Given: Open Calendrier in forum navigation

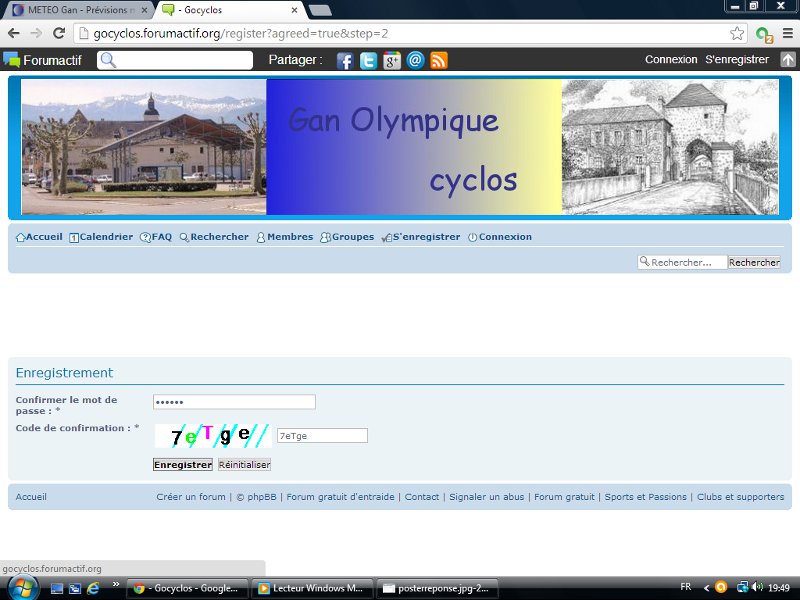Looking at the screenshot, I should click(x=101, y=237).
